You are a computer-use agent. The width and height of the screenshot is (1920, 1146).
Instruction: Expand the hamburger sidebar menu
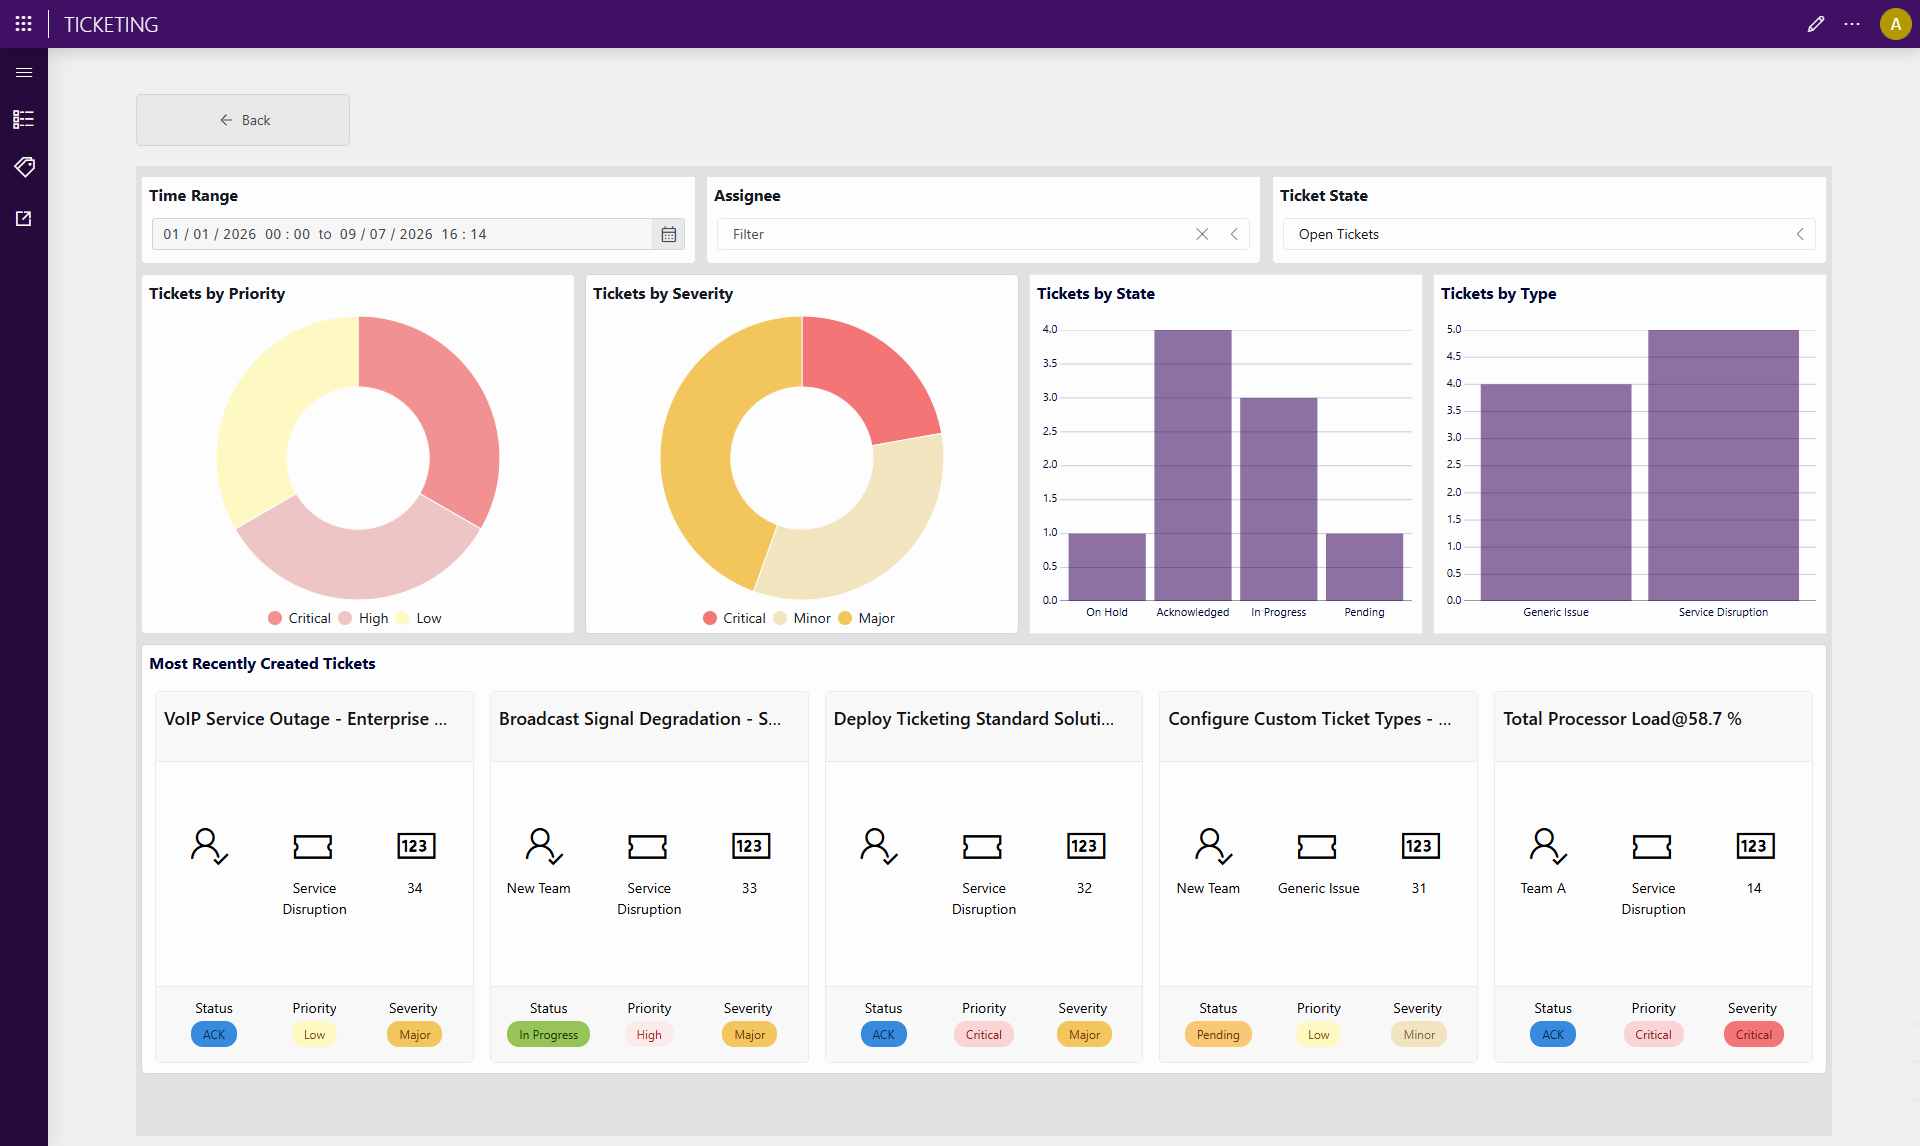point(24,72)
